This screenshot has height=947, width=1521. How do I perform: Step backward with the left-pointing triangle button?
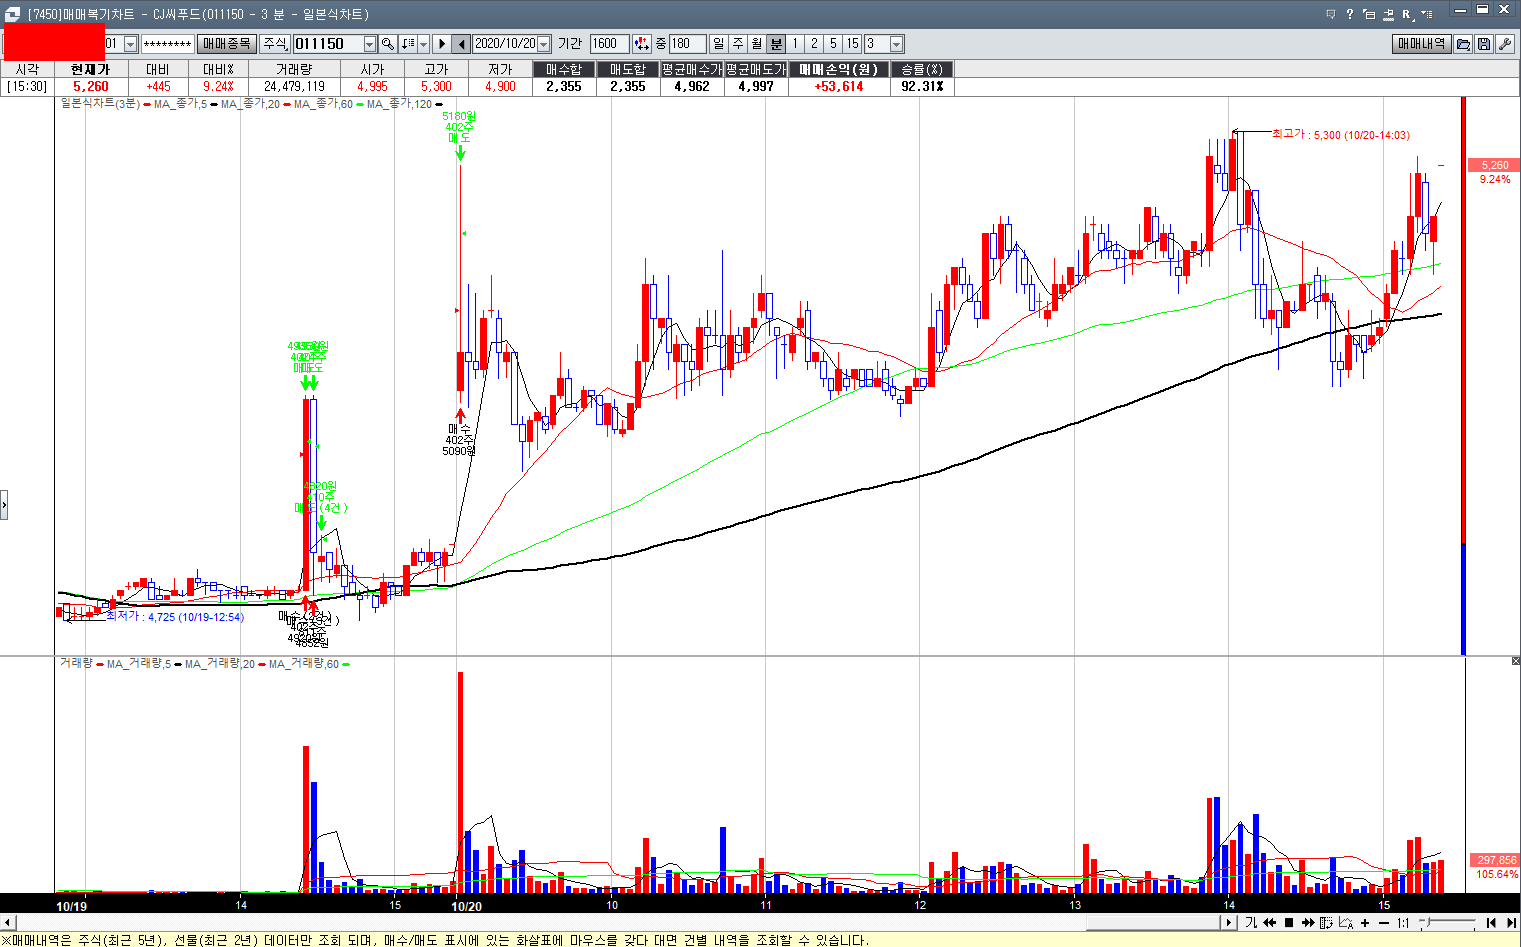pos(461,44)
